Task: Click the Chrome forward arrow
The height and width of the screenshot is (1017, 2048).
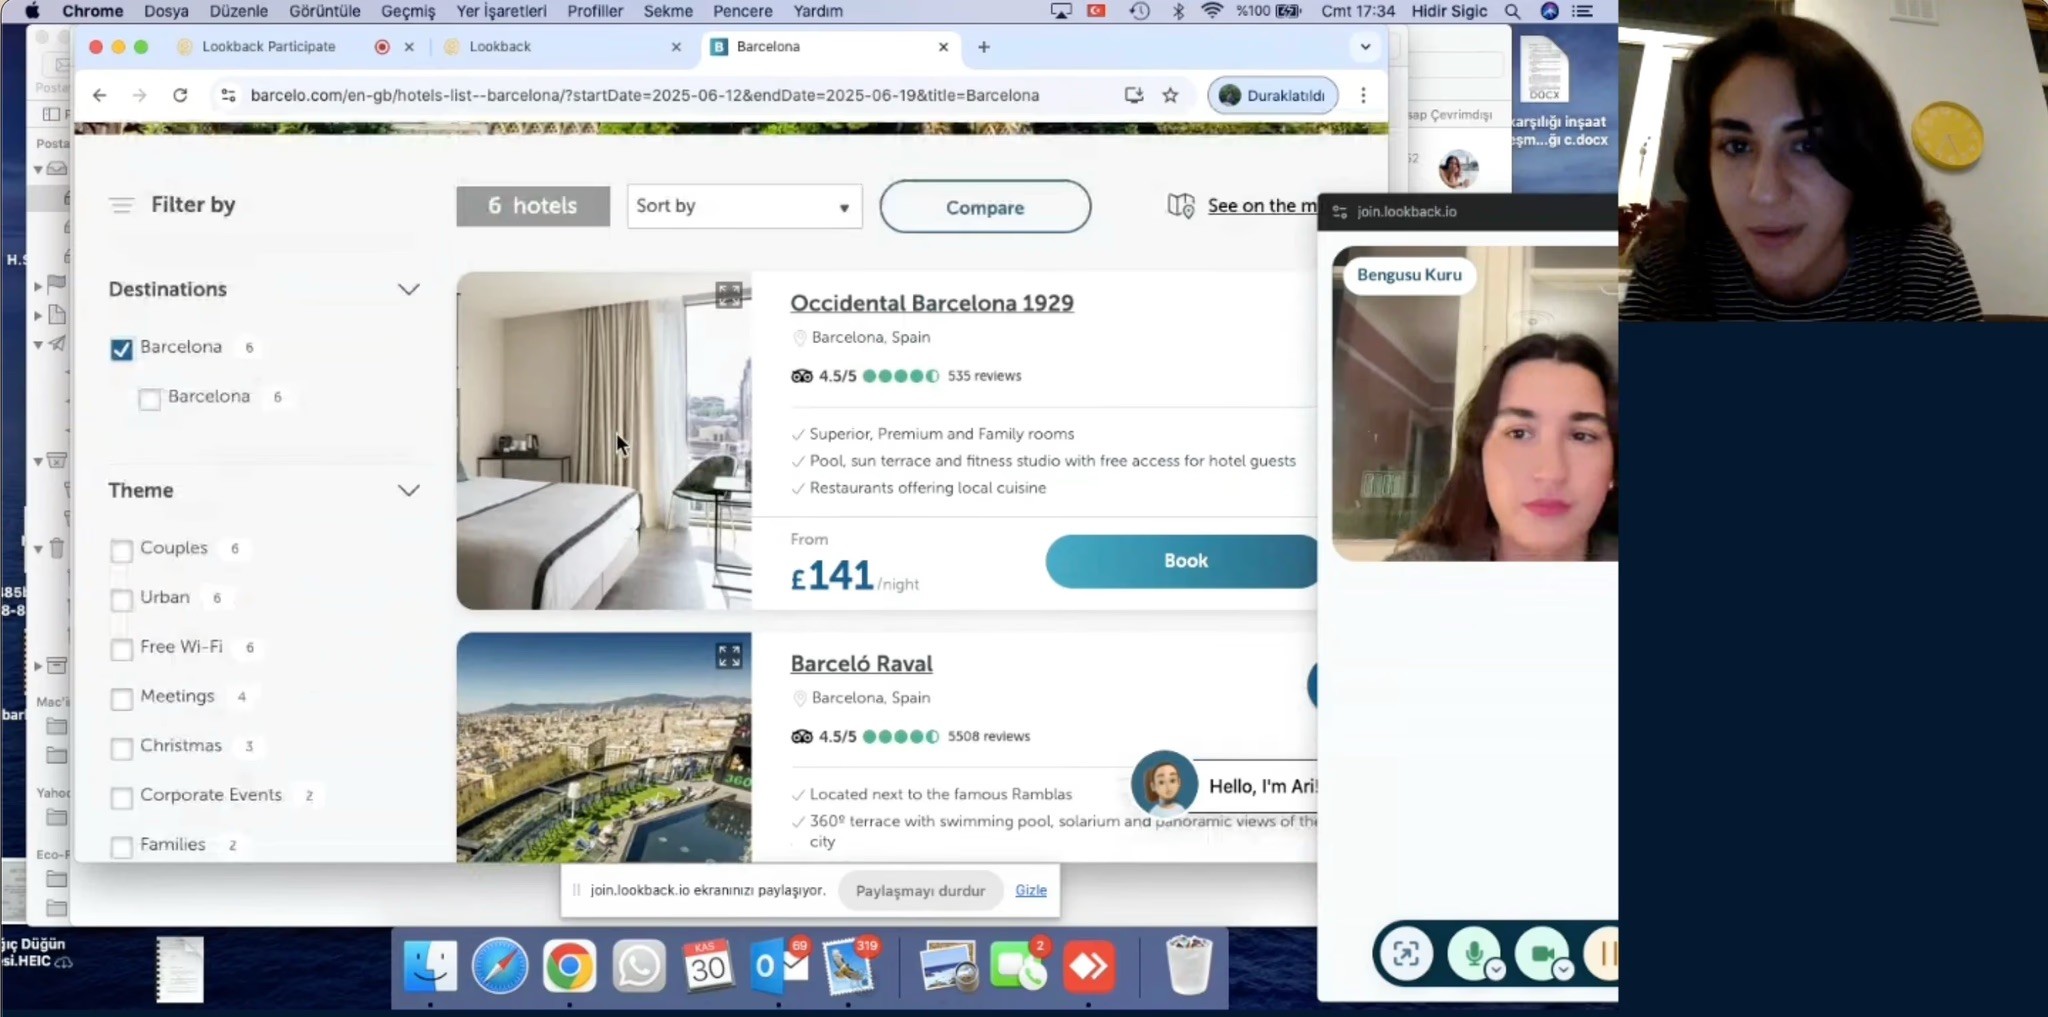Action: pos(139,95)
